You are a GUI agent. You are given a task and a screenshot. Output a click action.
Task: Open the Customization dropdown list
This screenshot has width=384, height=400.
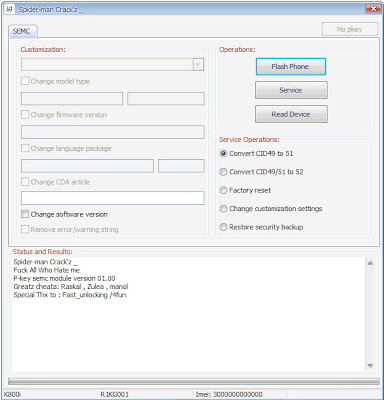[x=198, y=64]
